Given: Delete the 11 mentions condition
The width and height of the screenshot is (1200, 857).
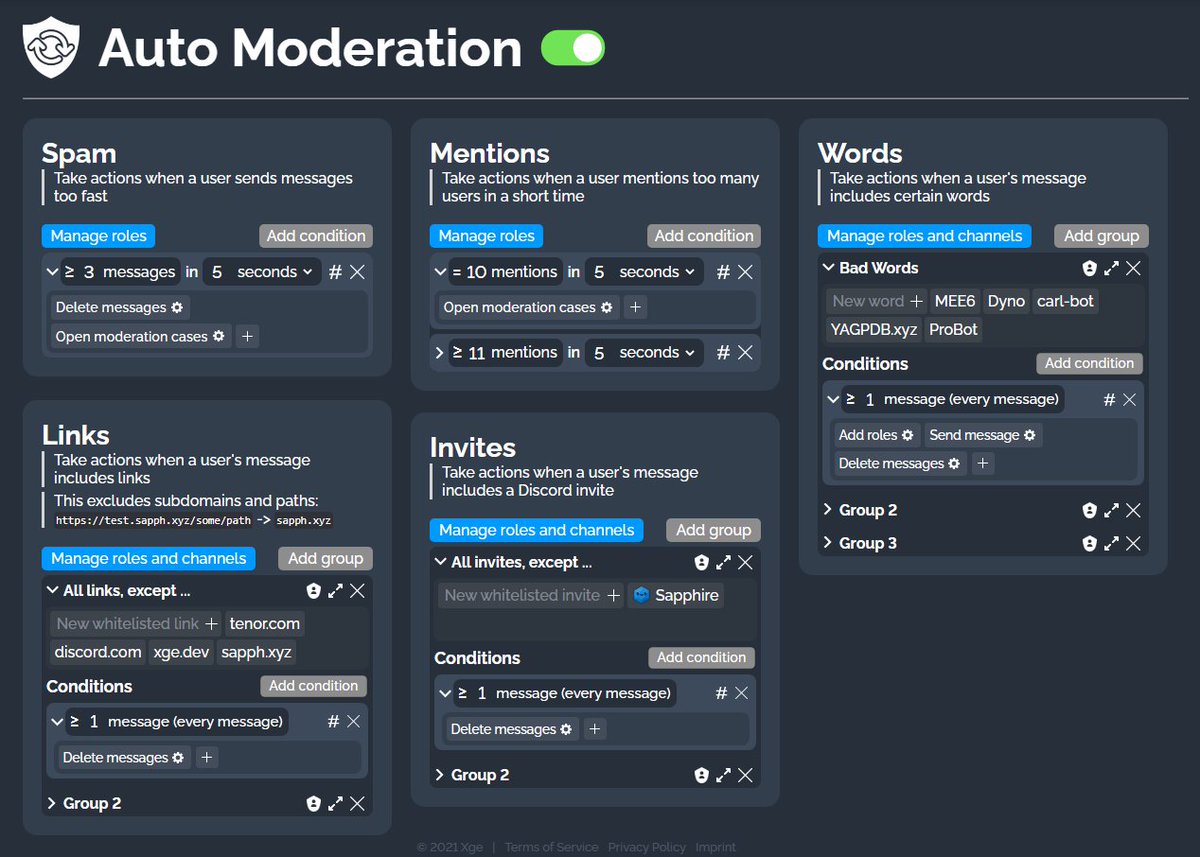Looking at the screenshot, I should [x=745, y=353].
